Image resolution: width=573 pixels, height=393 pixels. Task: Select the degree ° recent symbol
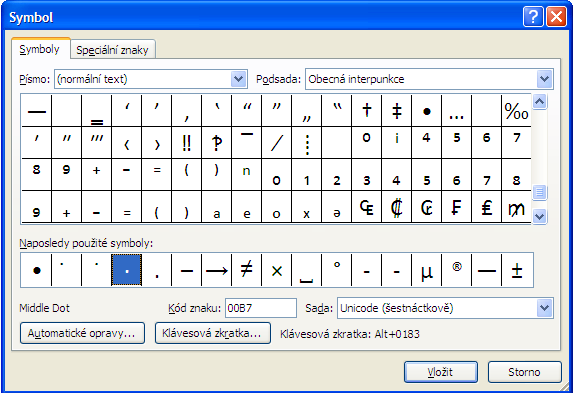click(337, 270)
